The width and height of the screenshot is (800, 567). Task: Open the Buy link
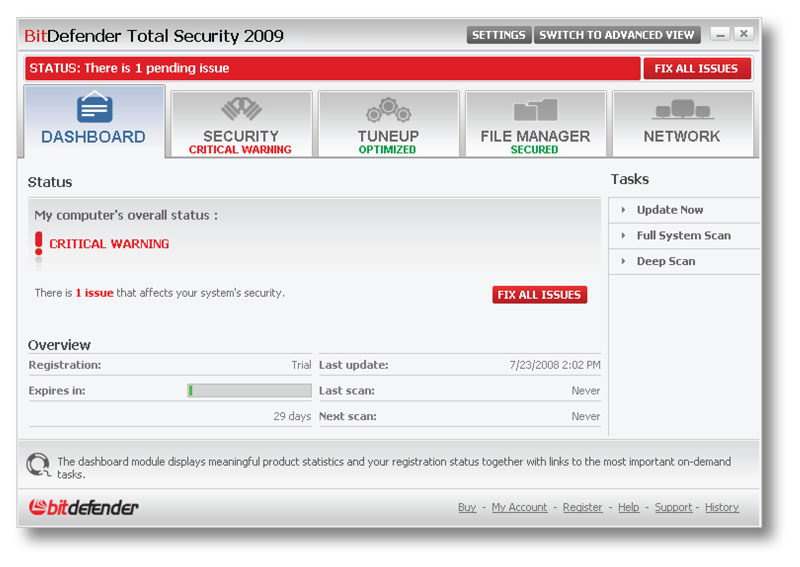(x=467, y=507)
